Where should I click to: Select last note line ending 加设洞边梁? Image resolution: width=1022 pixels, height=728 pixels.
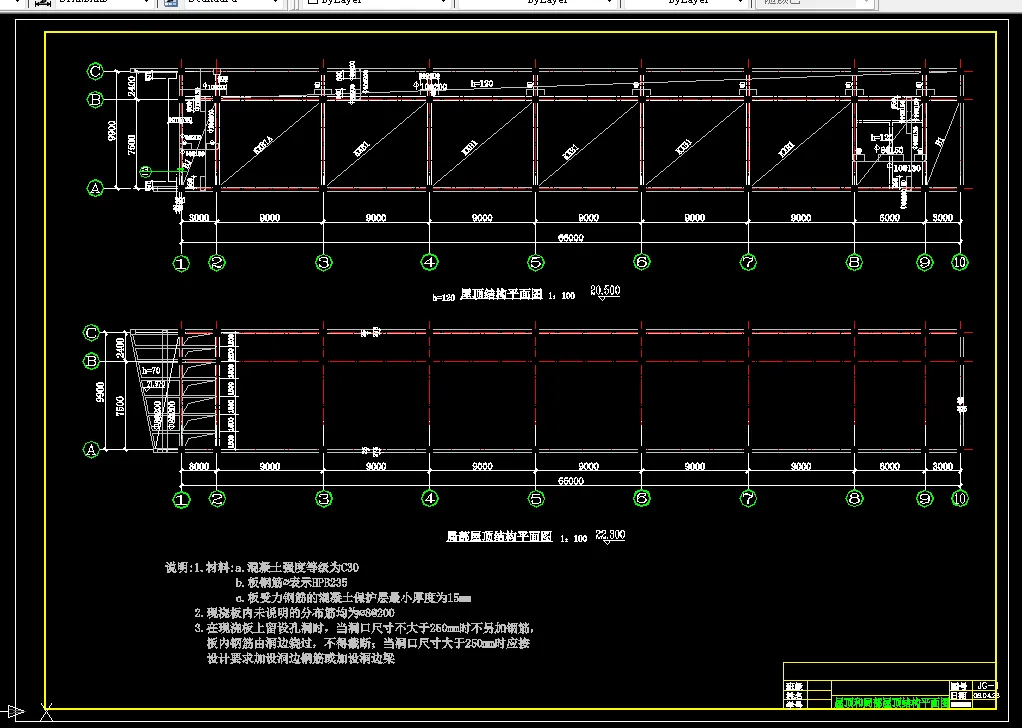(x=300, y=658)
